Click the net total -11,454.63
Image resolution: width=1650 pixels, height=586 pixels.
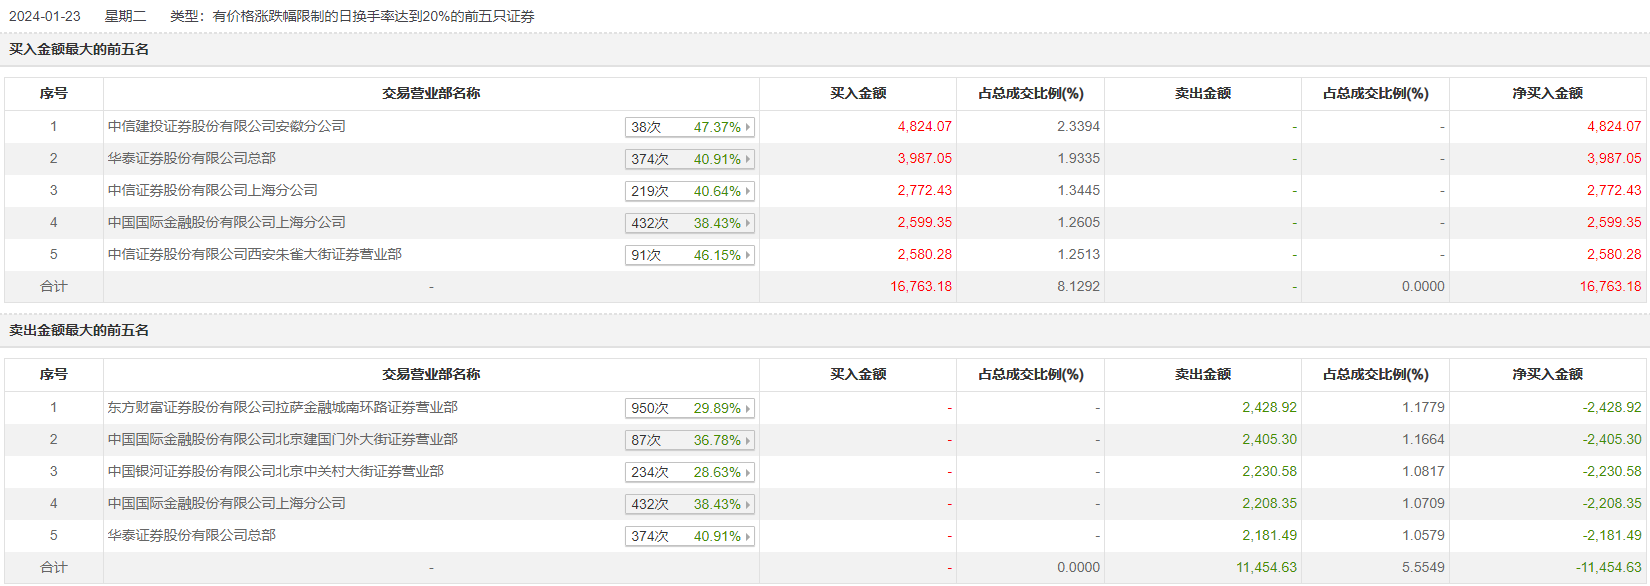tap(1609, 567)
